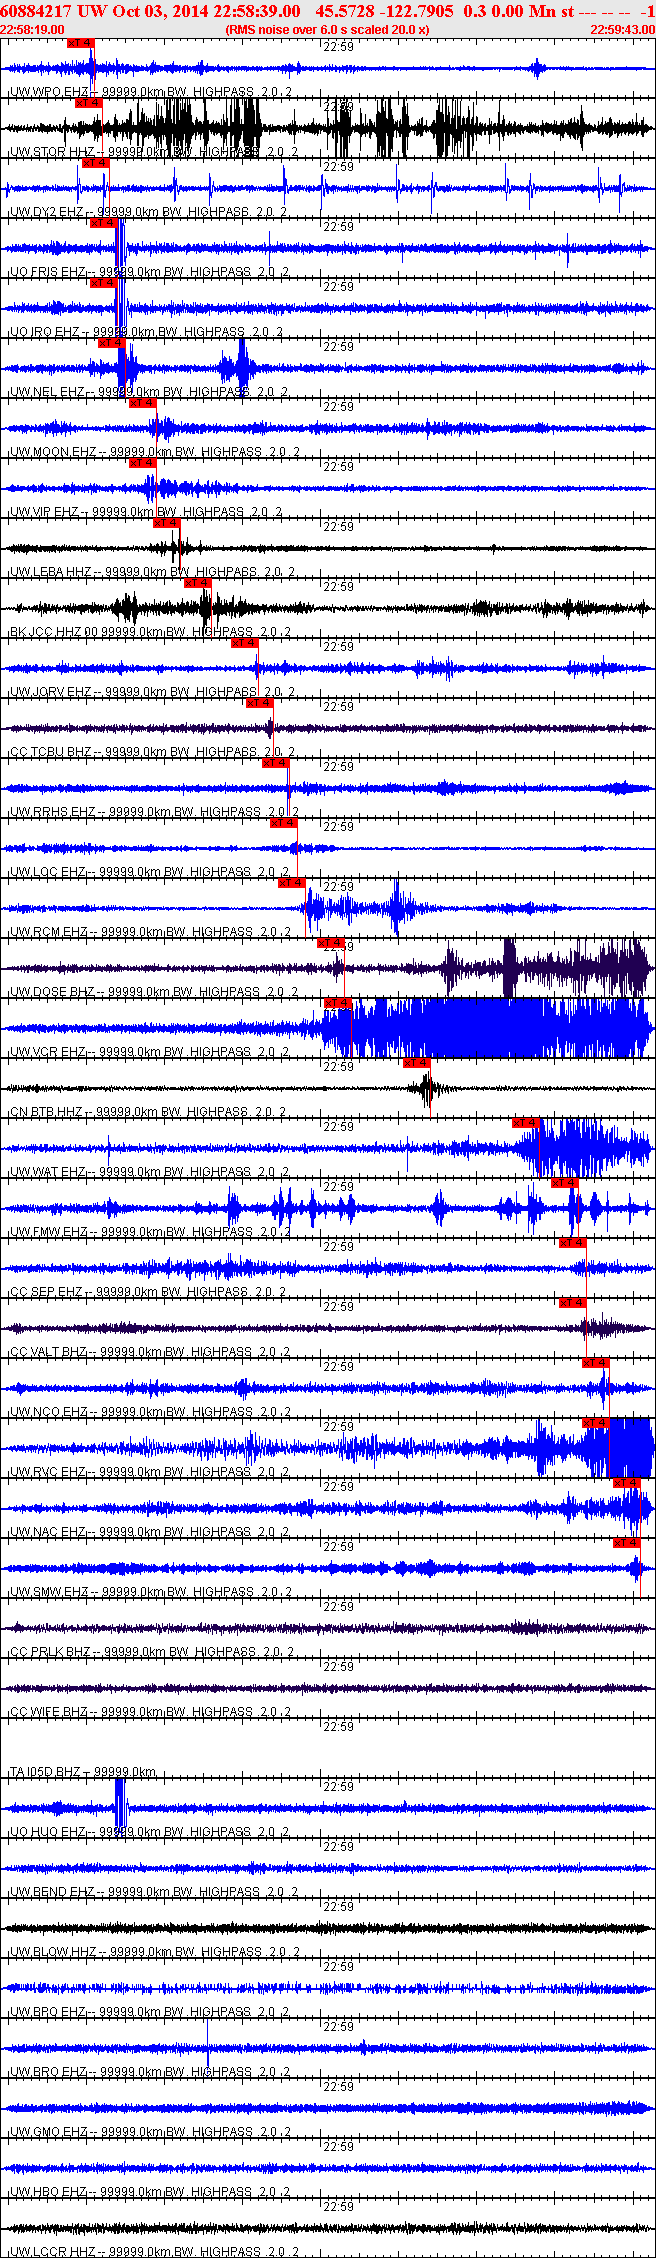Screen dimensions: 656x2258
Task: Select the UW.DY2 EHZ station label
Action: coord(46,212)
